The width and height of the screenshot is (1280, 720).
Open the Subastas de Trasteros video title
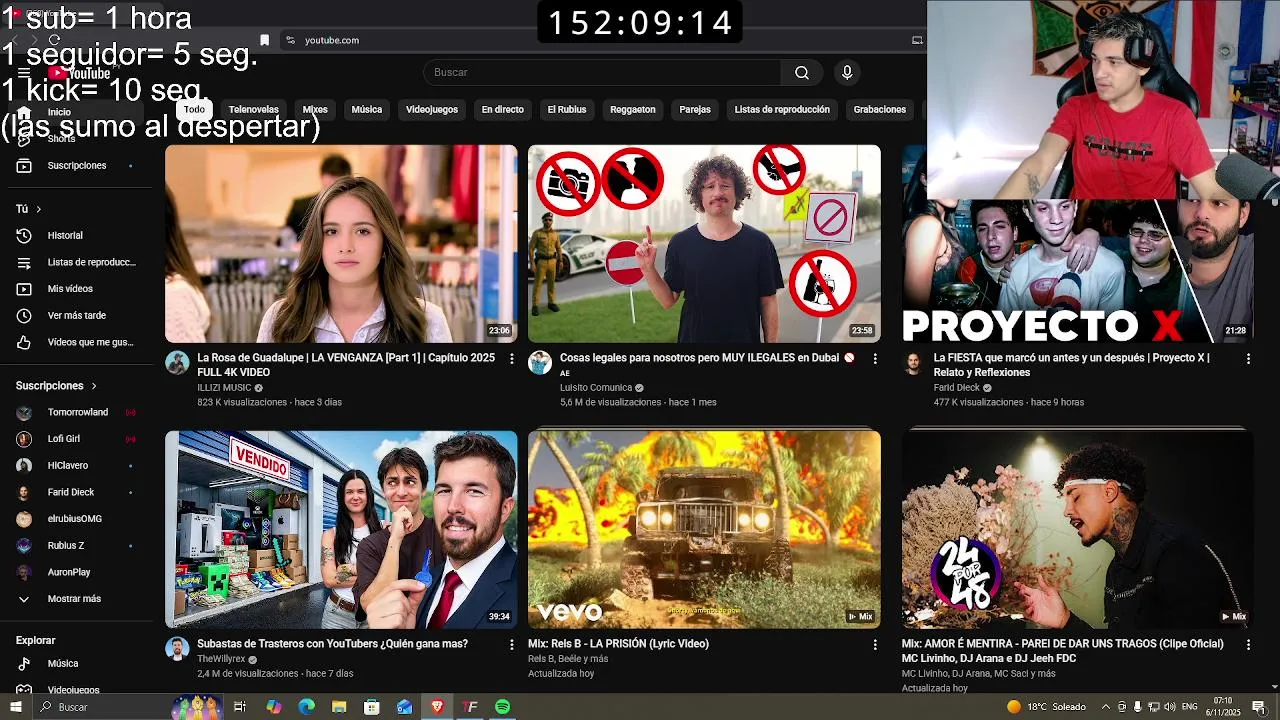click(x=332, y=644)
